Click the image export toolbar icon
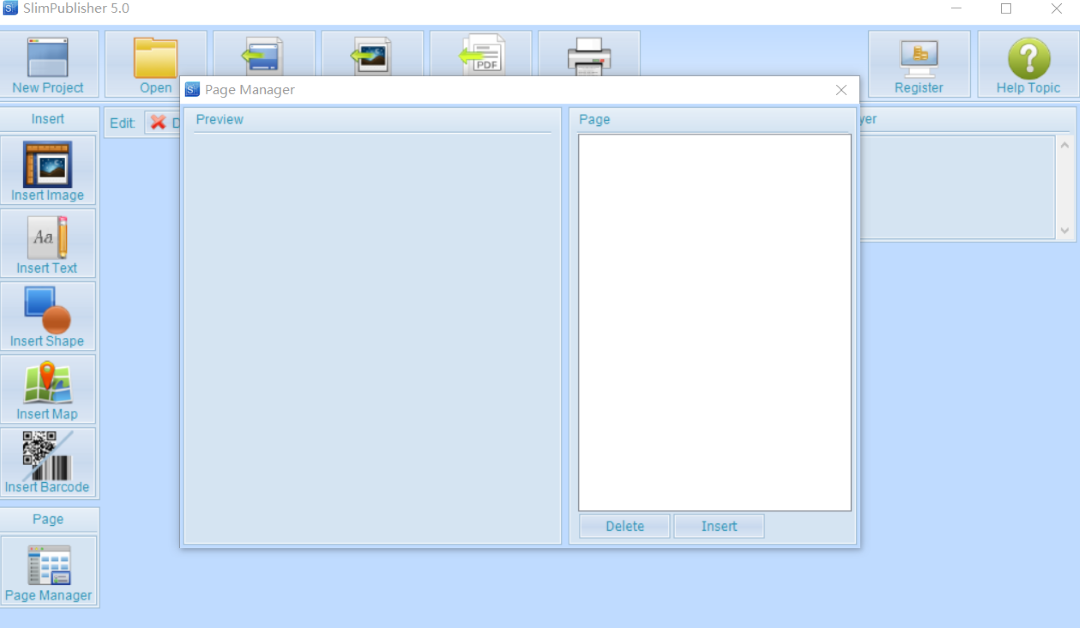Screen dimensions: 1080x628 tap(372, 54)
